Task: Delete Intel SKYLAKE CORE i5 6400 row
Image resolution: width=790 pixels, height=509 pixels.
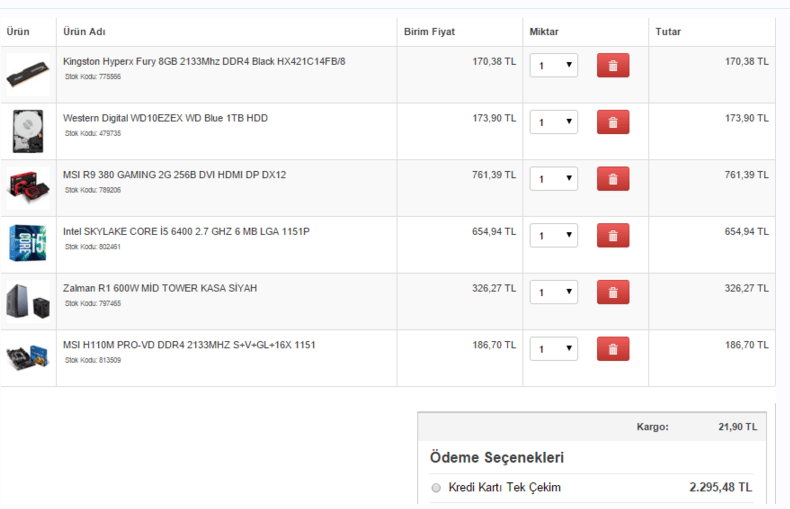Action: [x=613, y=235]
